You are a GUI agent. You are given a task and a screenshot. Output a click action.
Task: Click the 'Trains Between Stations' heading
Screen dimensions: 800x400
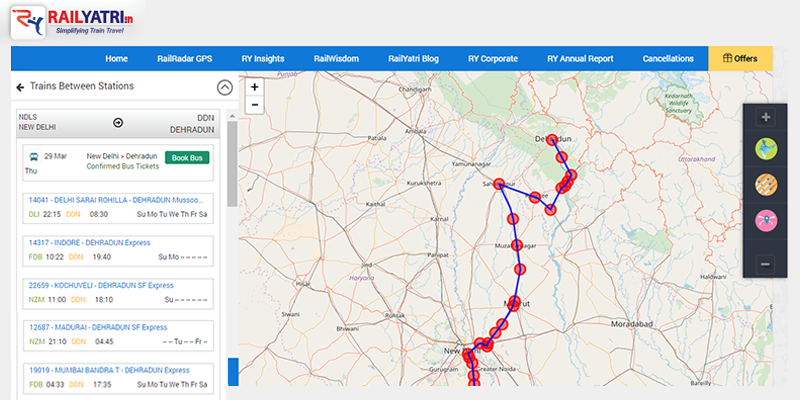[x=82, y=86]
